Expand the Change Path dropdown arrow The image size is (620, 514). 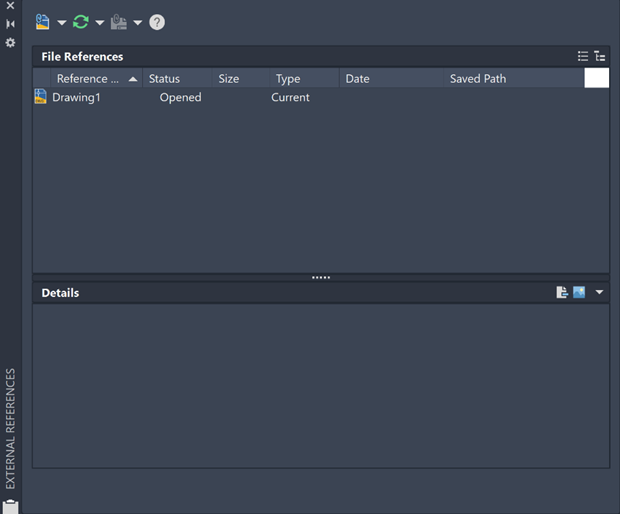click(138, 22)
